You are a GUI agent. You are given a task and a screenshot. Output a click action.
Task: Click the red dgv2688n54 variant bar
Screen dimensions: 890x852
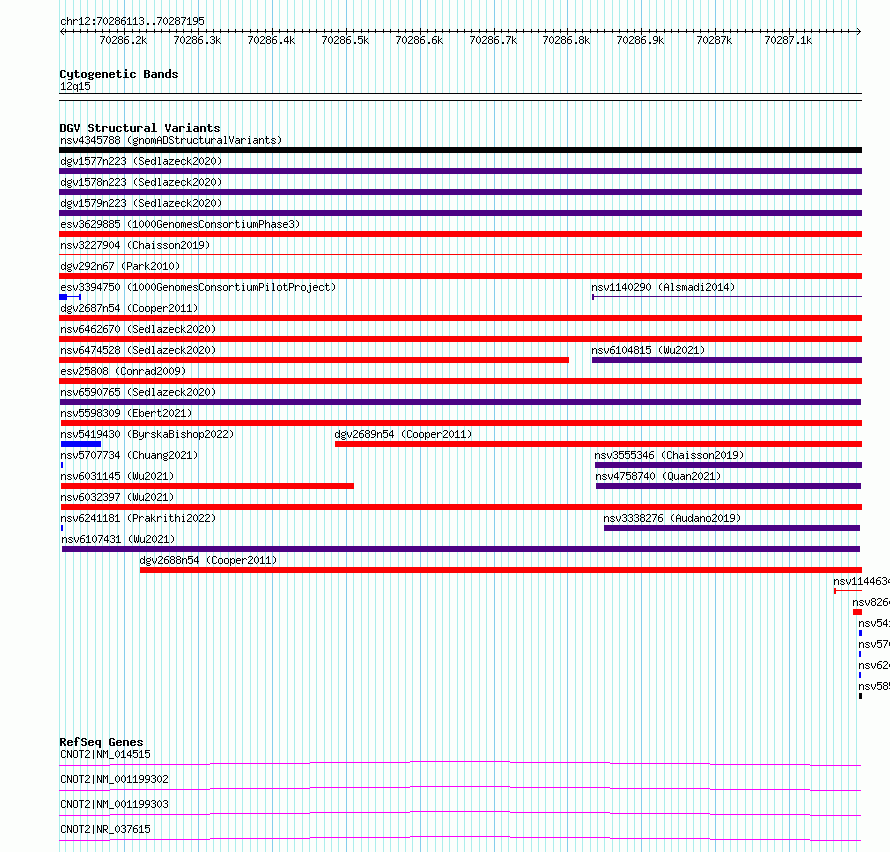pyautogui.click(x=501, y=570)
